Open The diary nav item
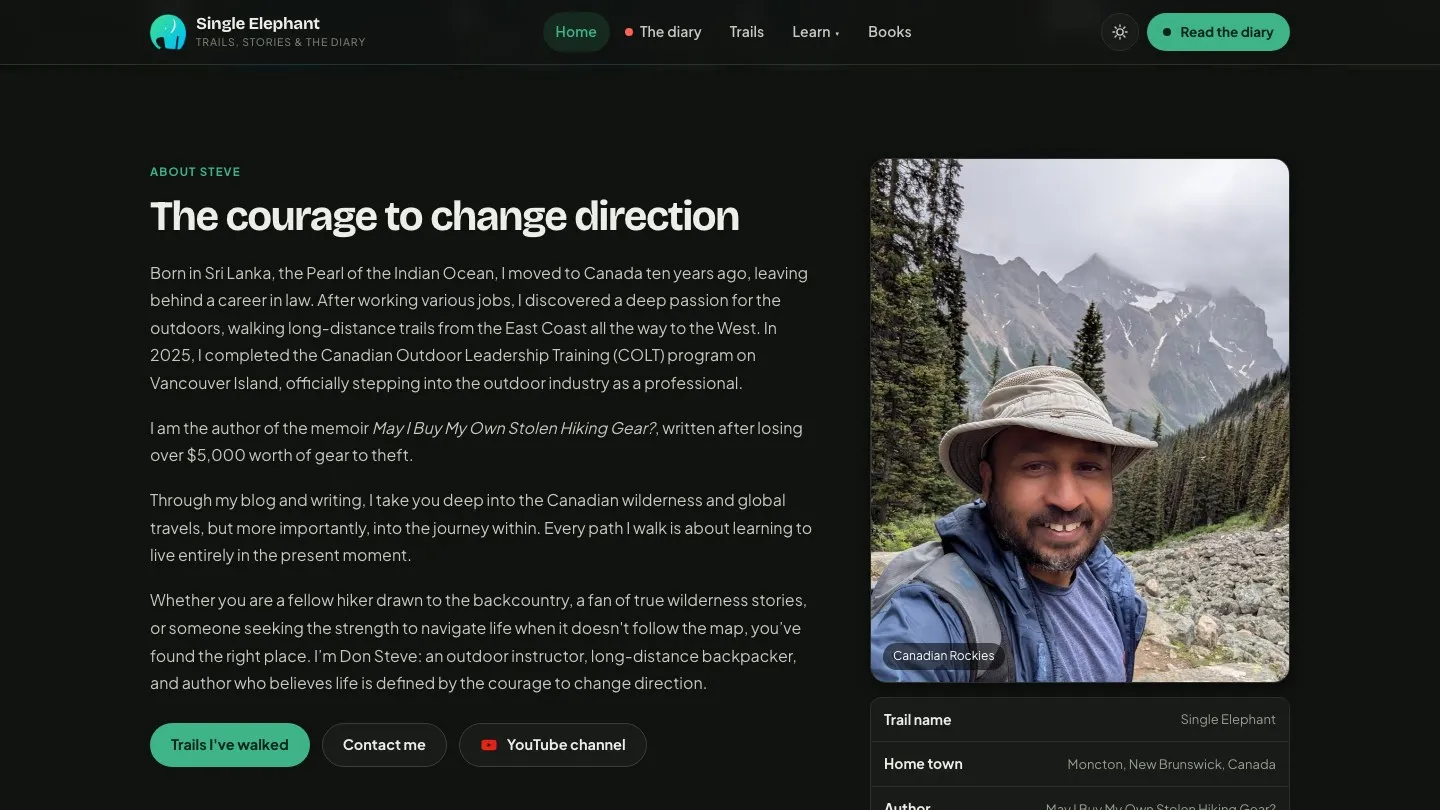 pyautogui.click(x=663, y=32)
